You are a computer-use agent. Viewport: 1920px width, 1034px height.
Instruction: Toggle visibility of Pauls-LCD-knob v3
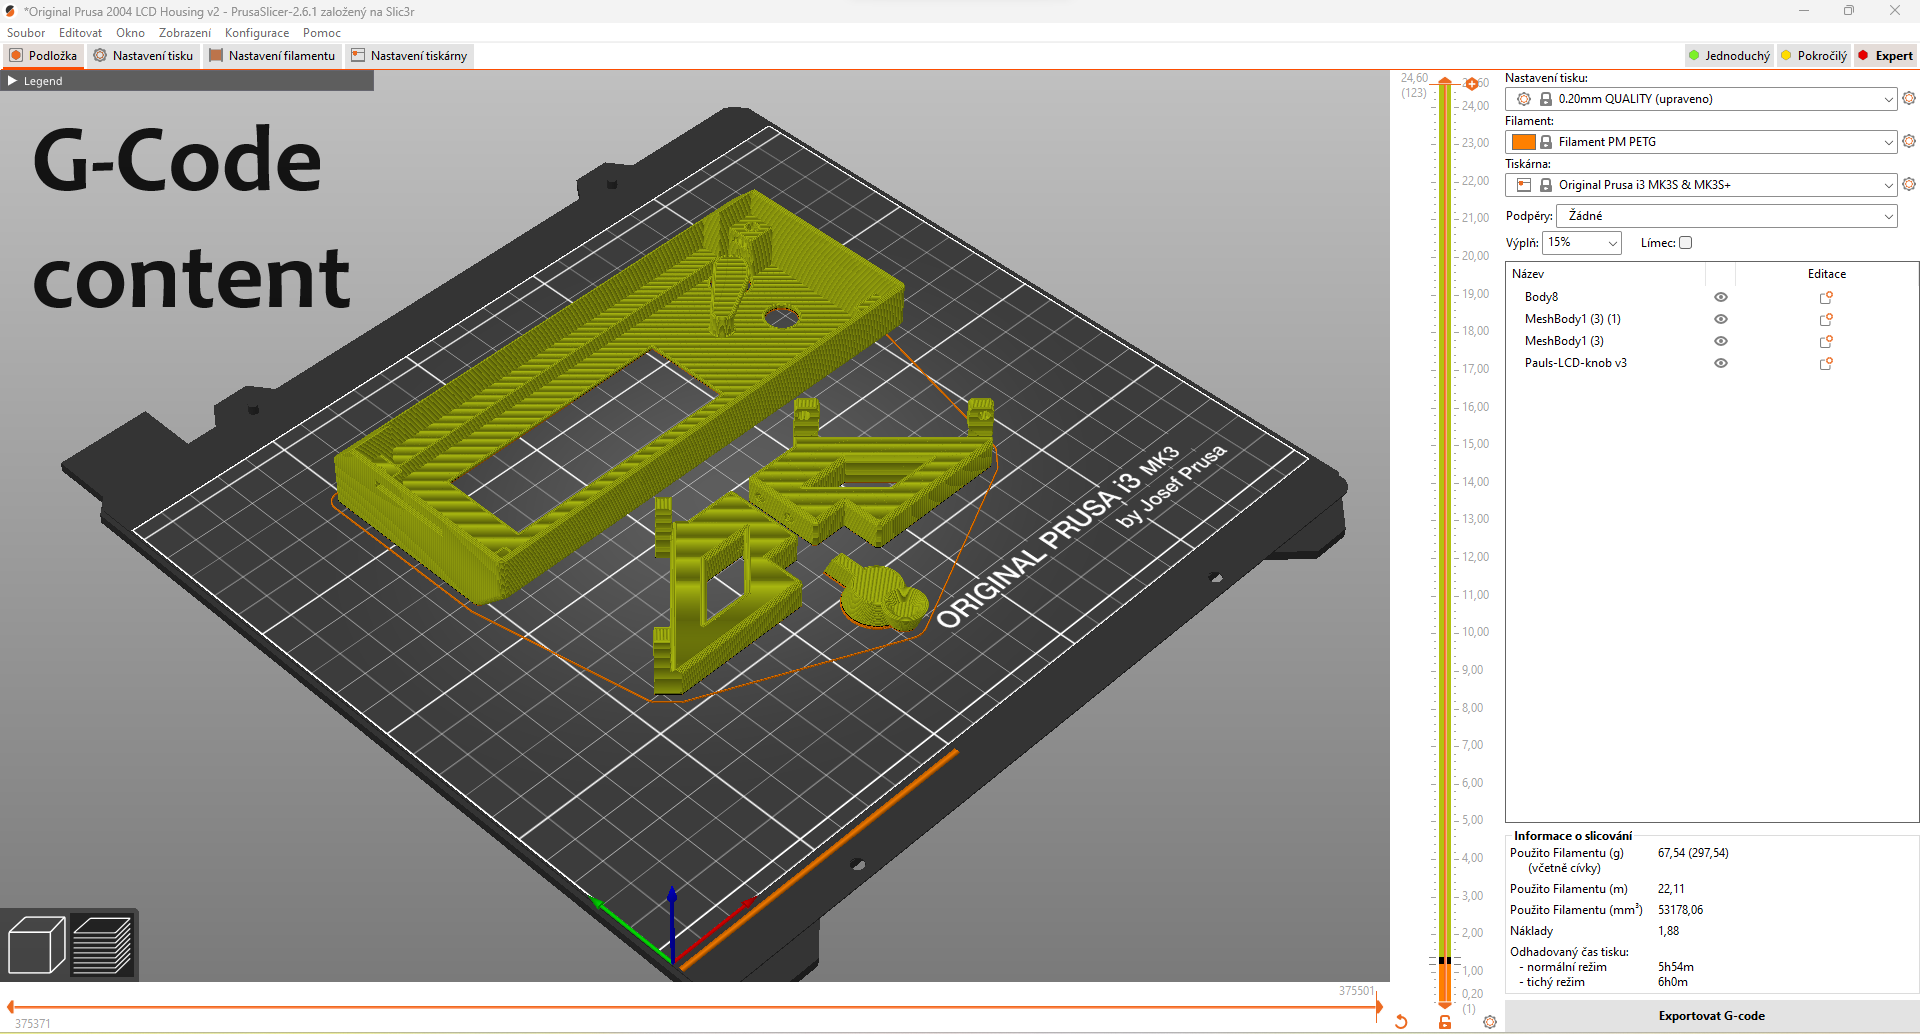pos(1721,363)
